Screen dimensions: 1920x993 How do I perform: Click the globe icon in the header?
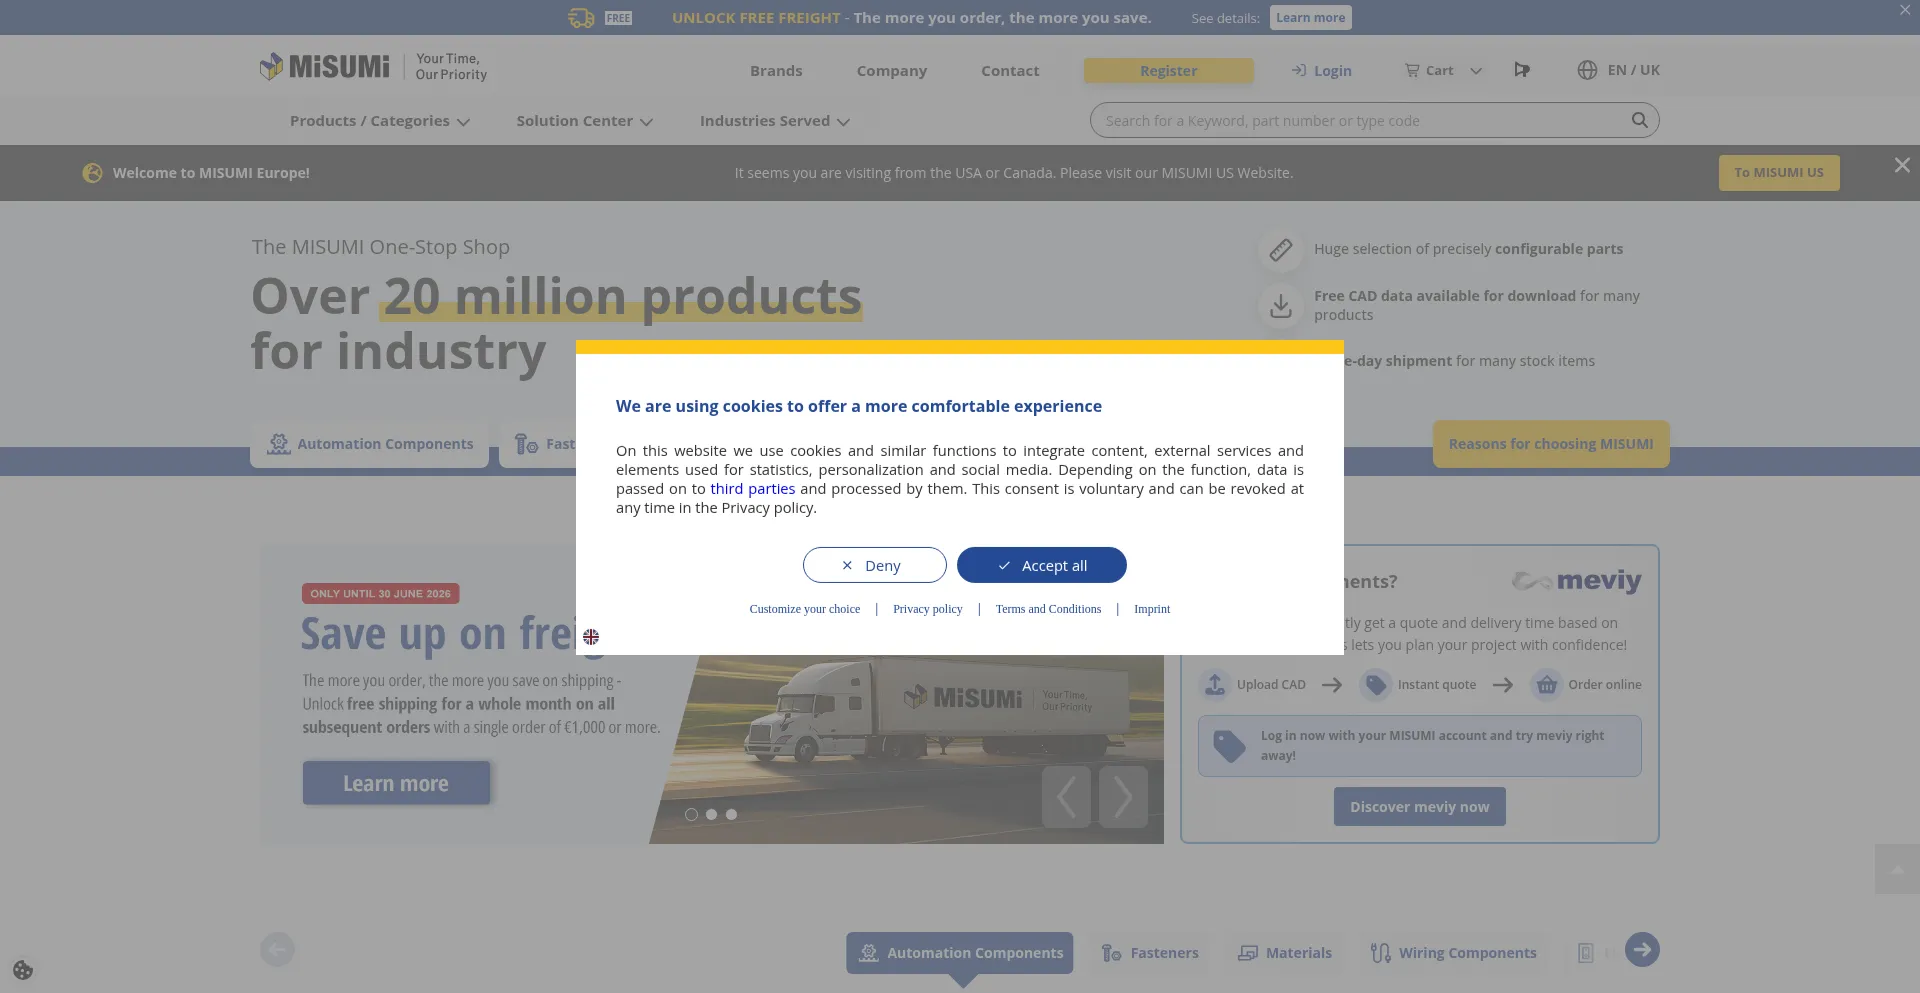tap(1587, 70)
